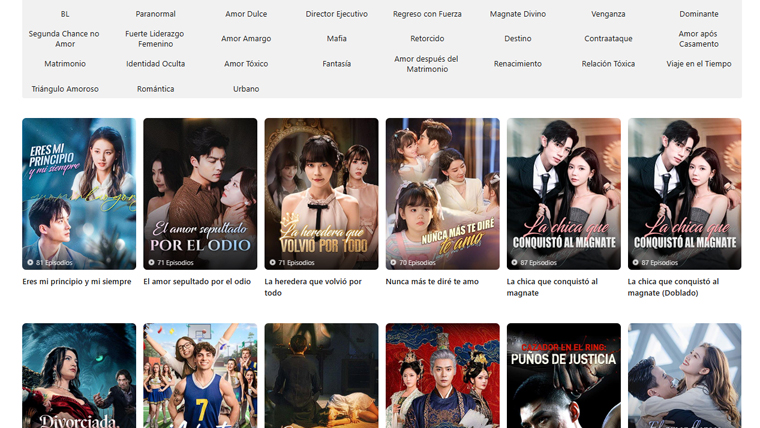Click play icon beside 81 Episodios
The width and height of the screenshot is (760, 428).
[x=31, y=263]
